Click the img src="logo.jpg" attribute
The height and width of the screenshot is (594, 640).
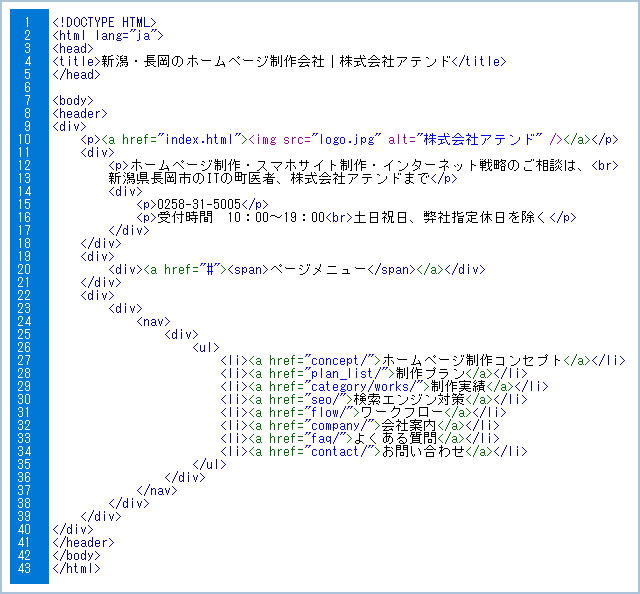[x=332, y=140]
